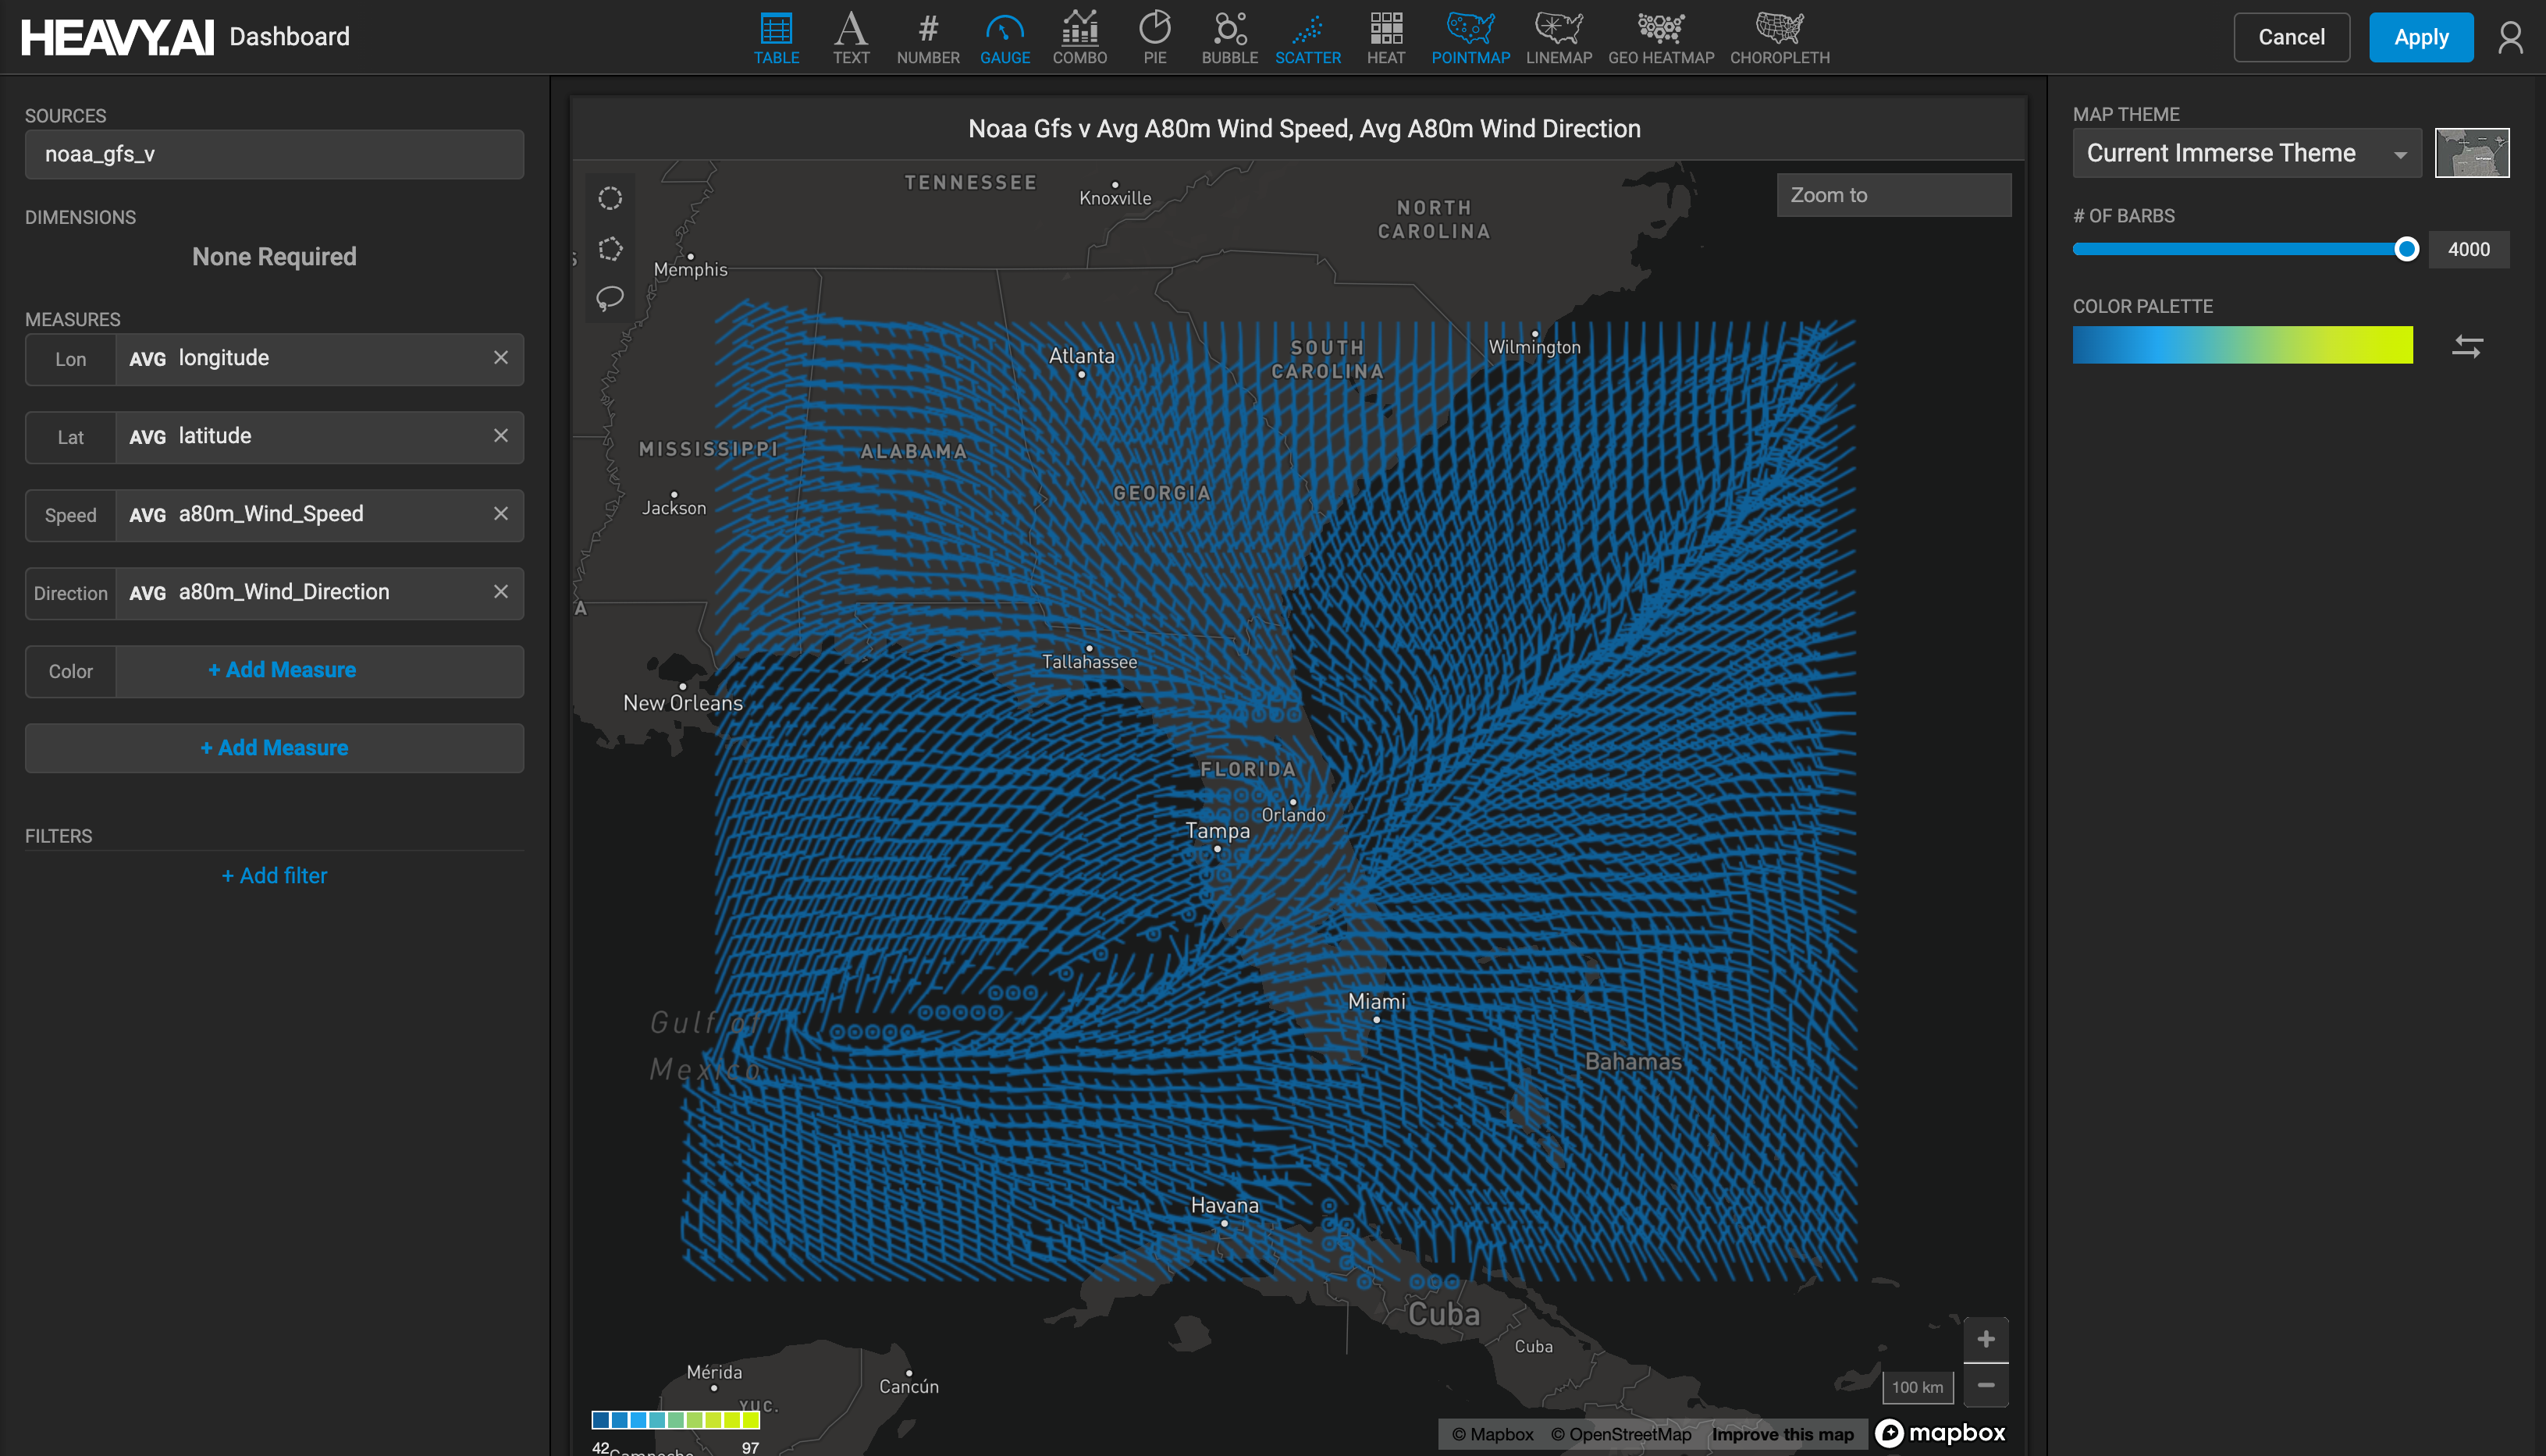
Task: Select the Choropleth chart type icon
Action: pos(1779,37)
